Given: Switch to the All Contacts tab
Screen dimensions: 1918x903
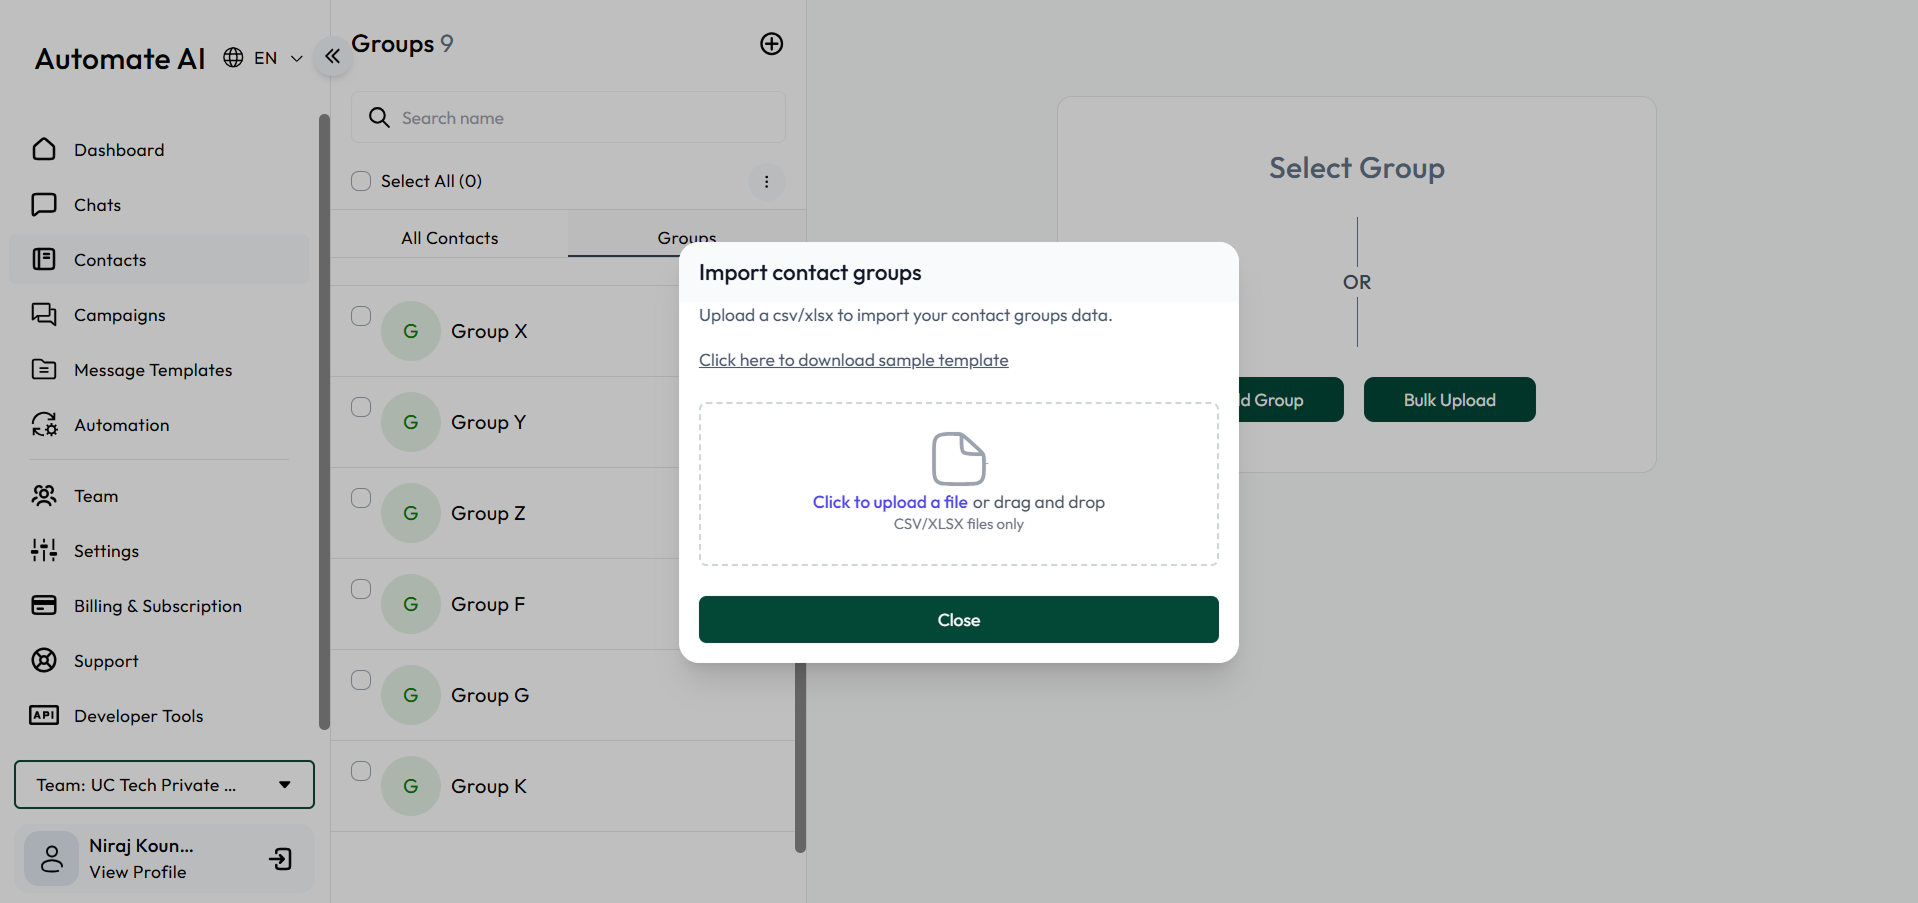Looking at the screenshot, I should click(449, 238).
